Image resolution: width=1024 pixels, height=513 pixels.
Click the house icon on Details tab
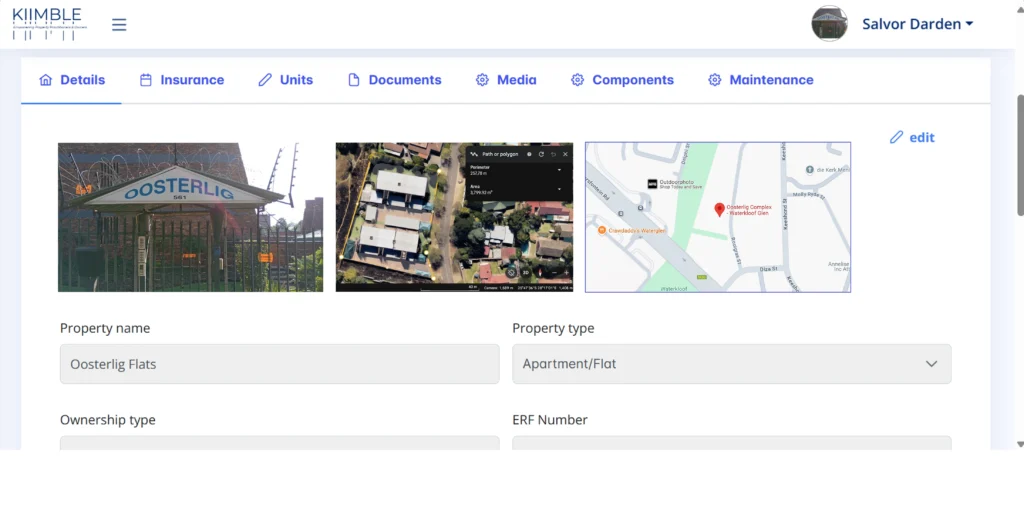pos(45,80)
